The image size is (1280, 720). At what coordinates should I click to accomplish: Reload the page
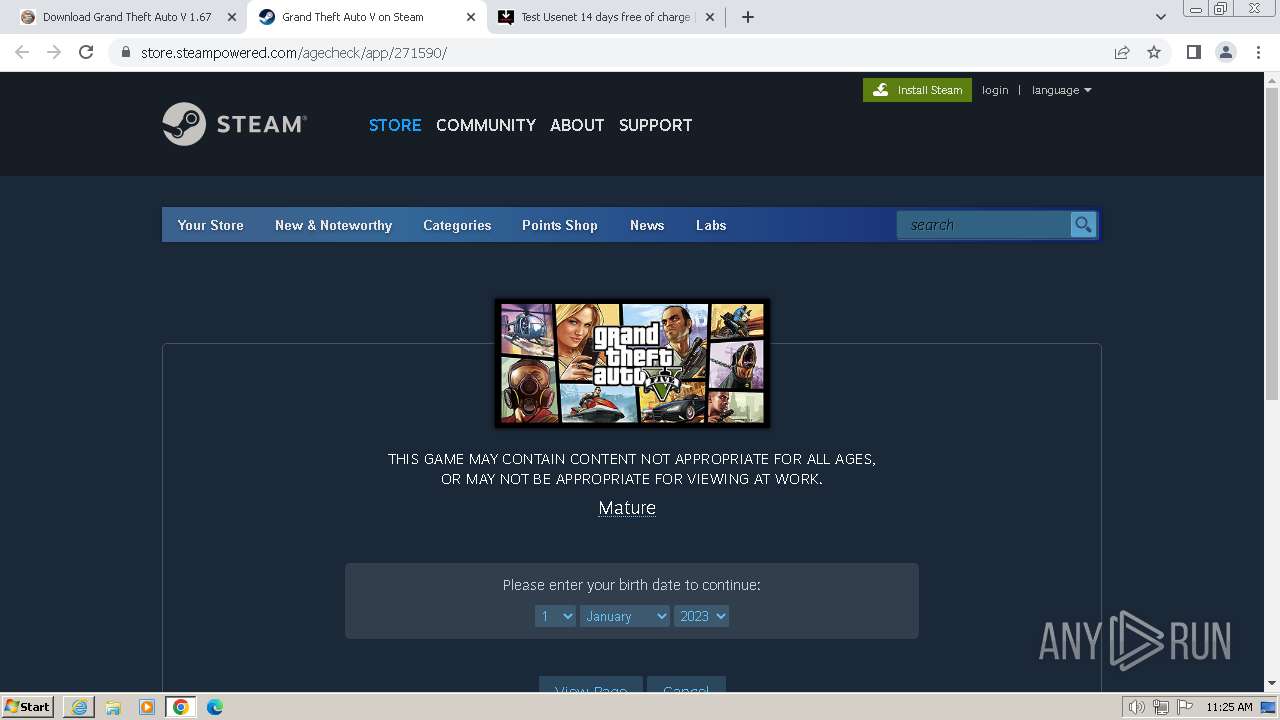86,52
